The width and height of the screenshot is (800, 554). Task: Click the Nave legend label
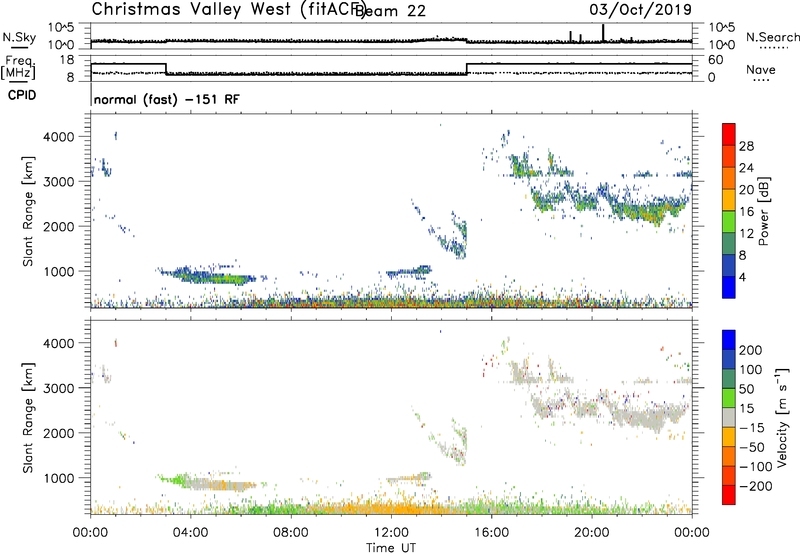coord(760,69)
